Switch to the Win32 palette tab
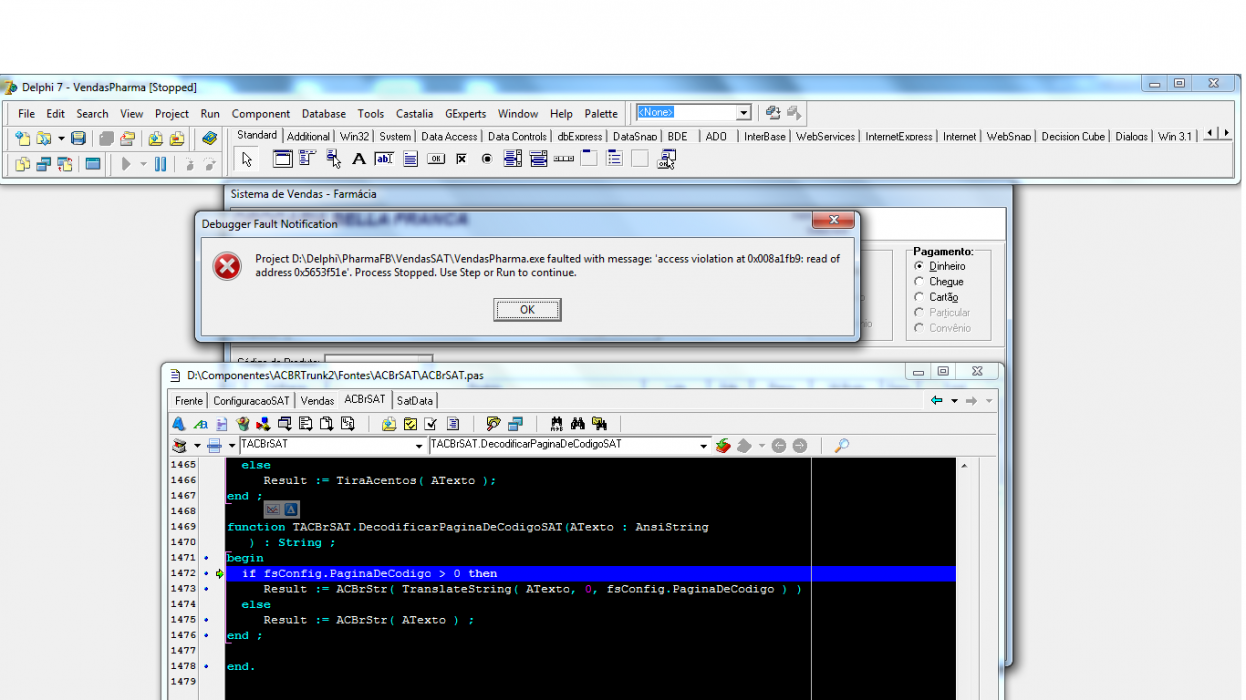Screen dimensions: 1246x700 tap(354, 136)
